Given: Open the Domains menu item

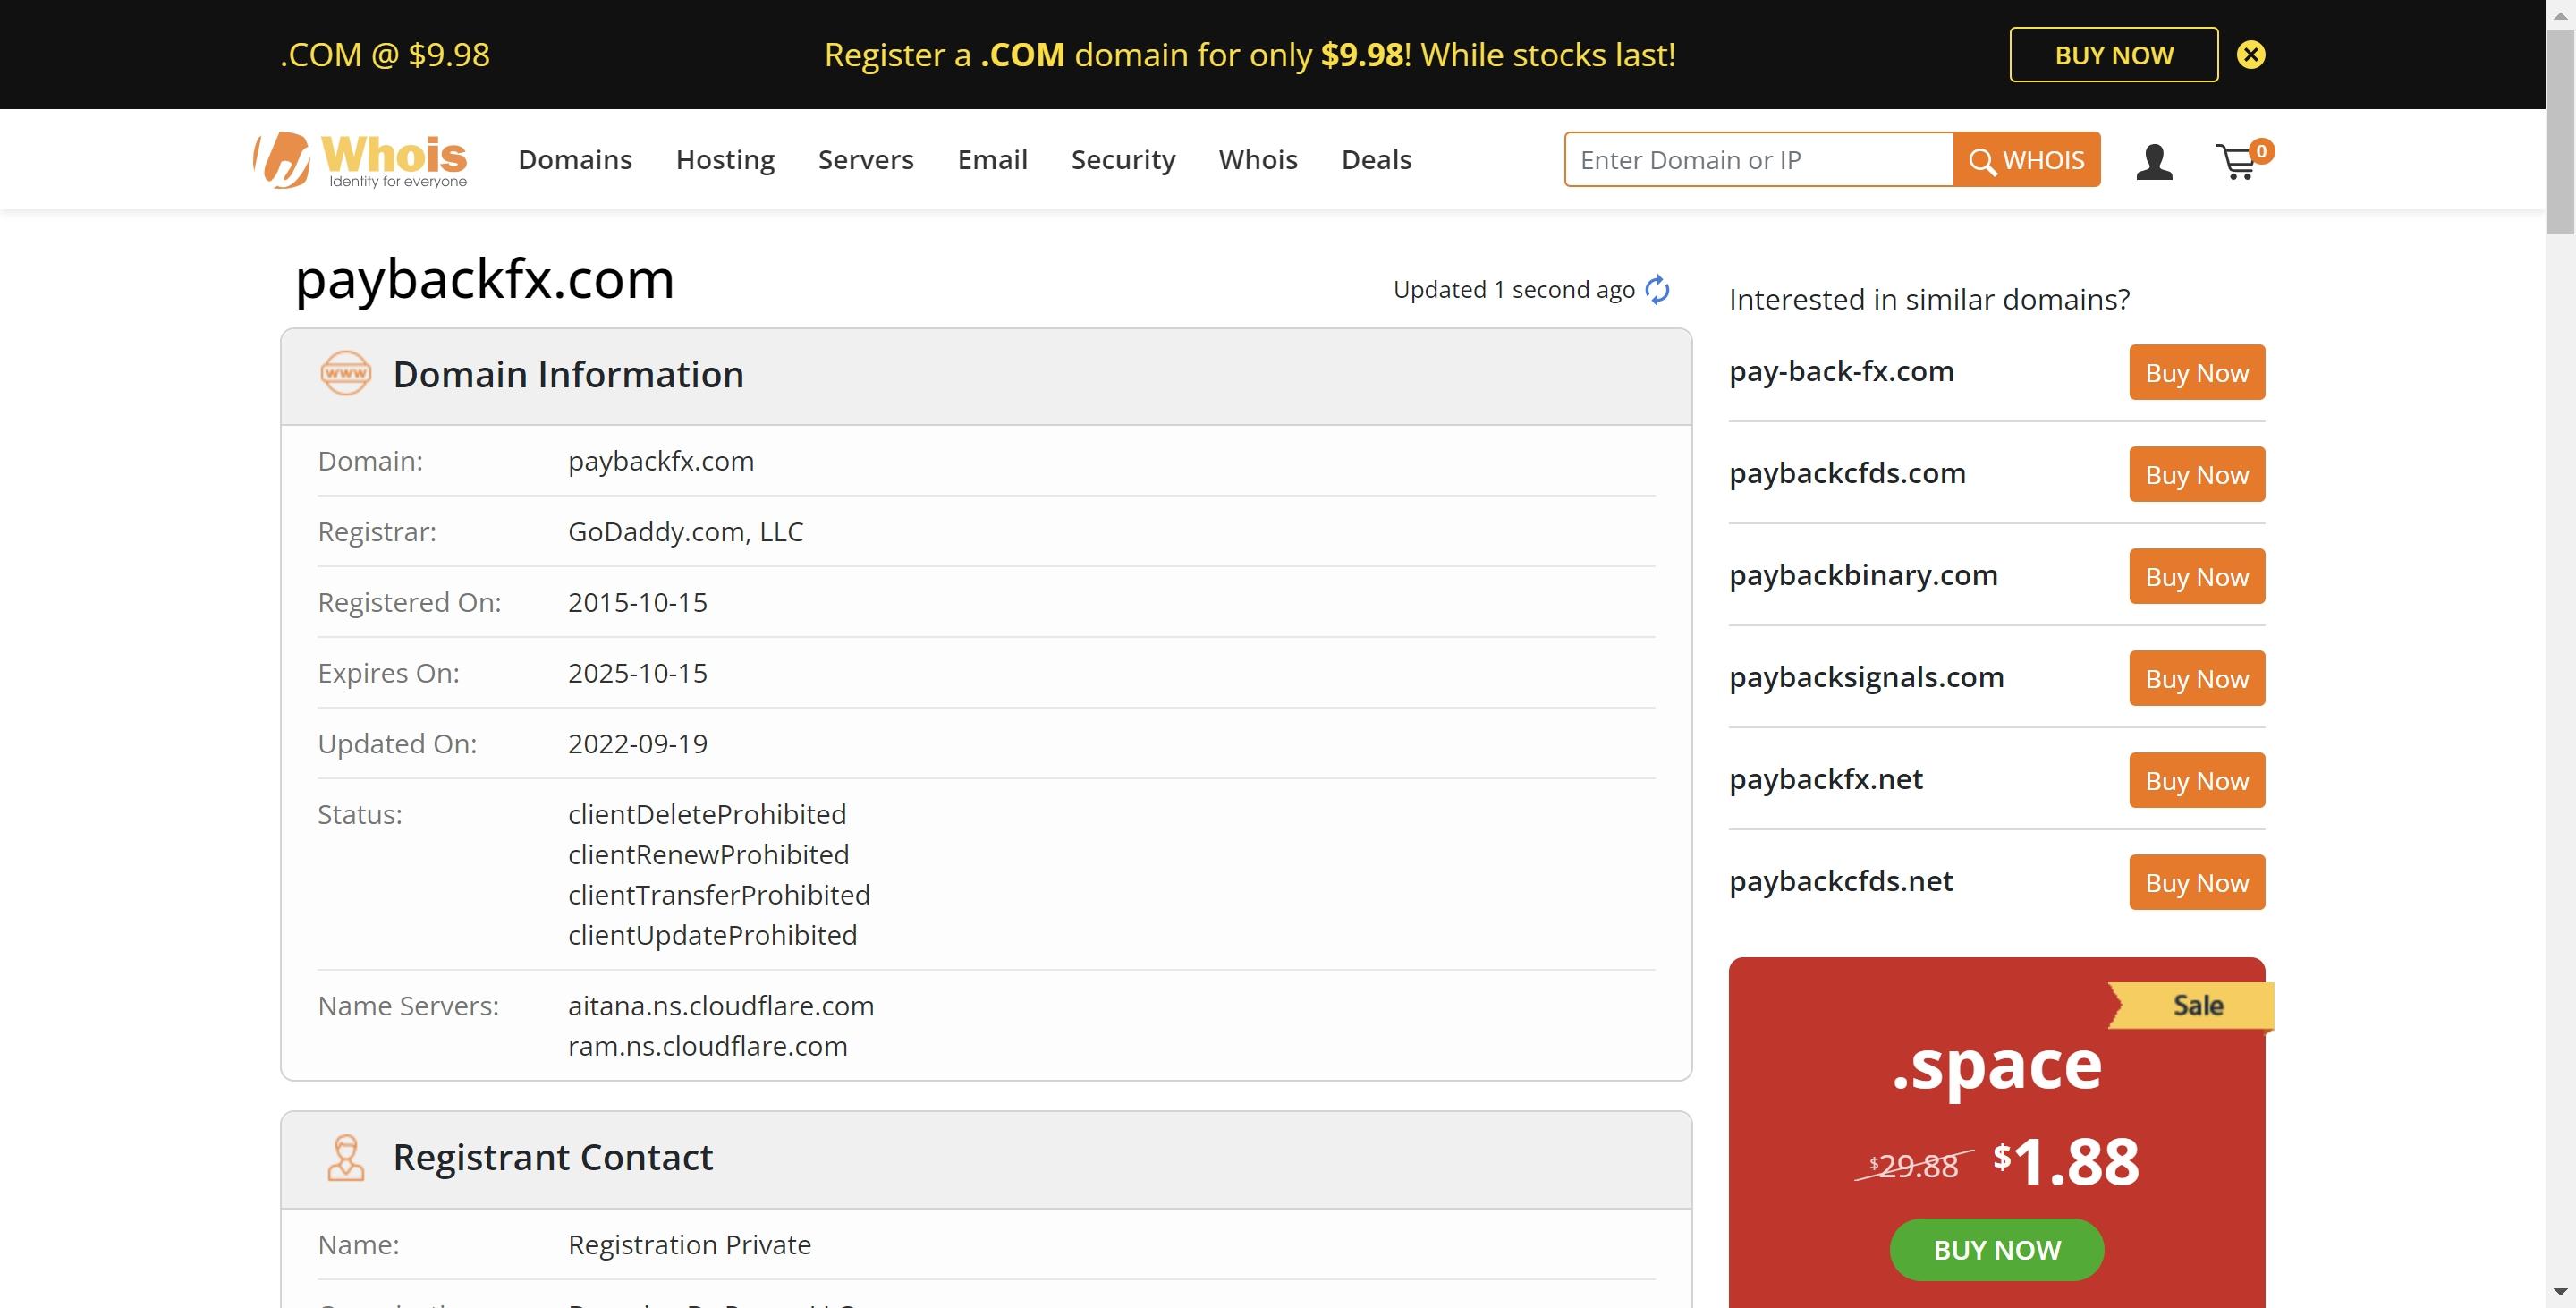Looking at the screenshot, I should point(575,158).
